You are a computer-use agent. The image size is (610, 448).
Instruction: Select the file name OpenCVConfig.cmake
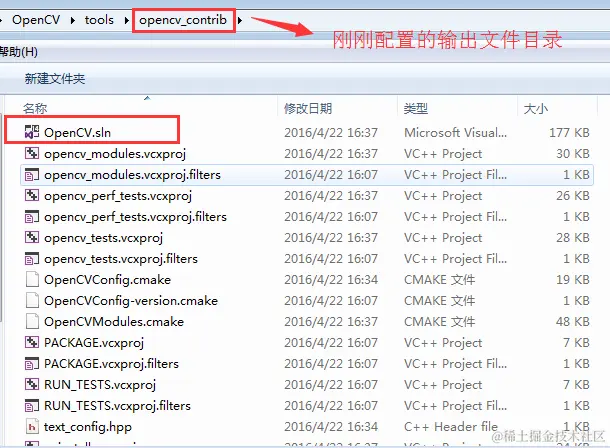pos(107,280)
